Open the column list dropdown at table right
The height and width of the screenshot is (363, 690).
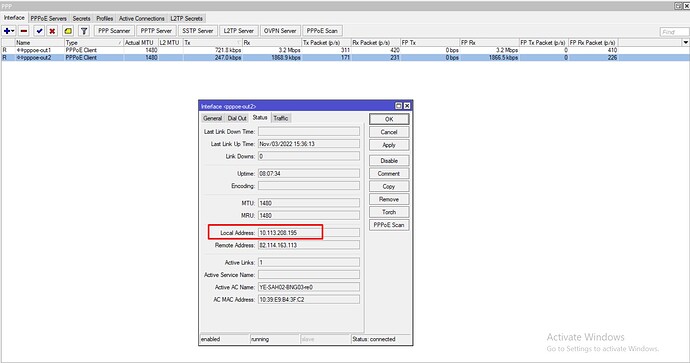click(x=685, y=42)
